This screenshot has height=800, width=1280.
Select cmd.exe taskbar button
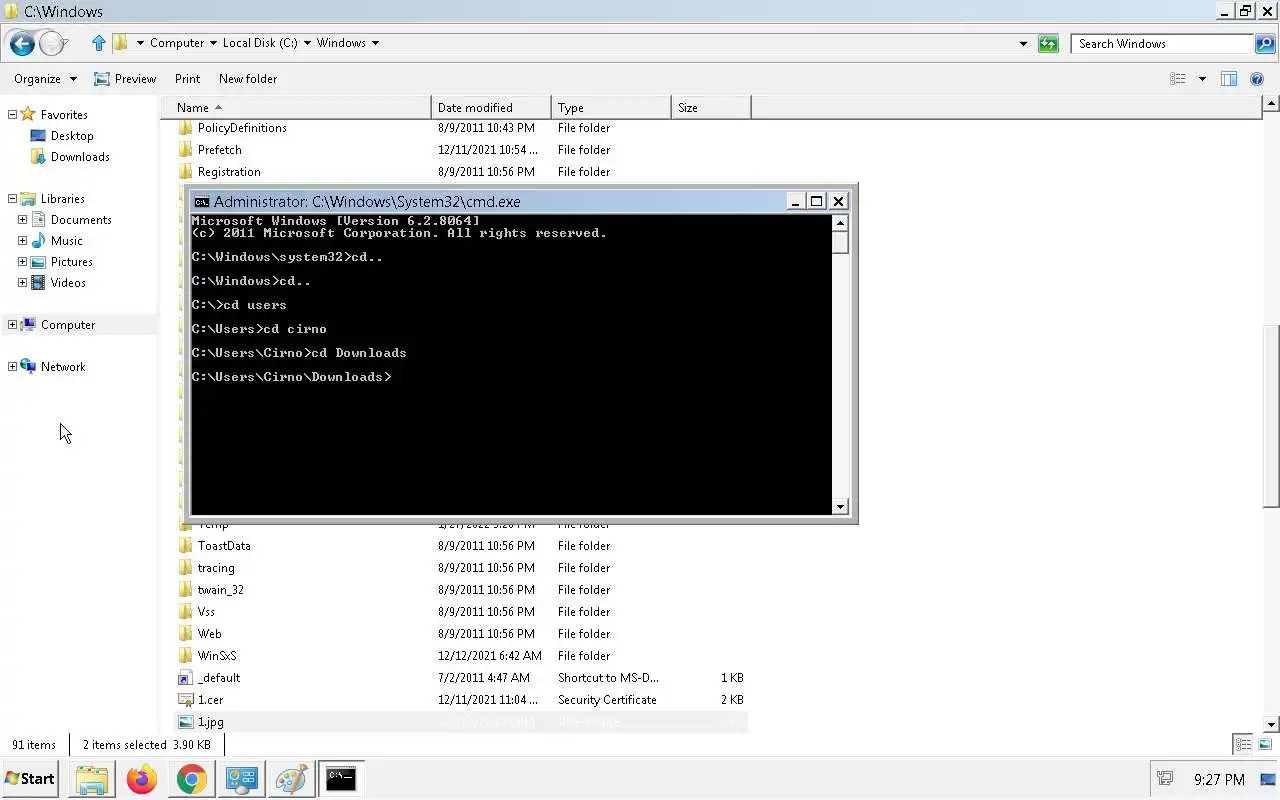[x=341, y=779]
